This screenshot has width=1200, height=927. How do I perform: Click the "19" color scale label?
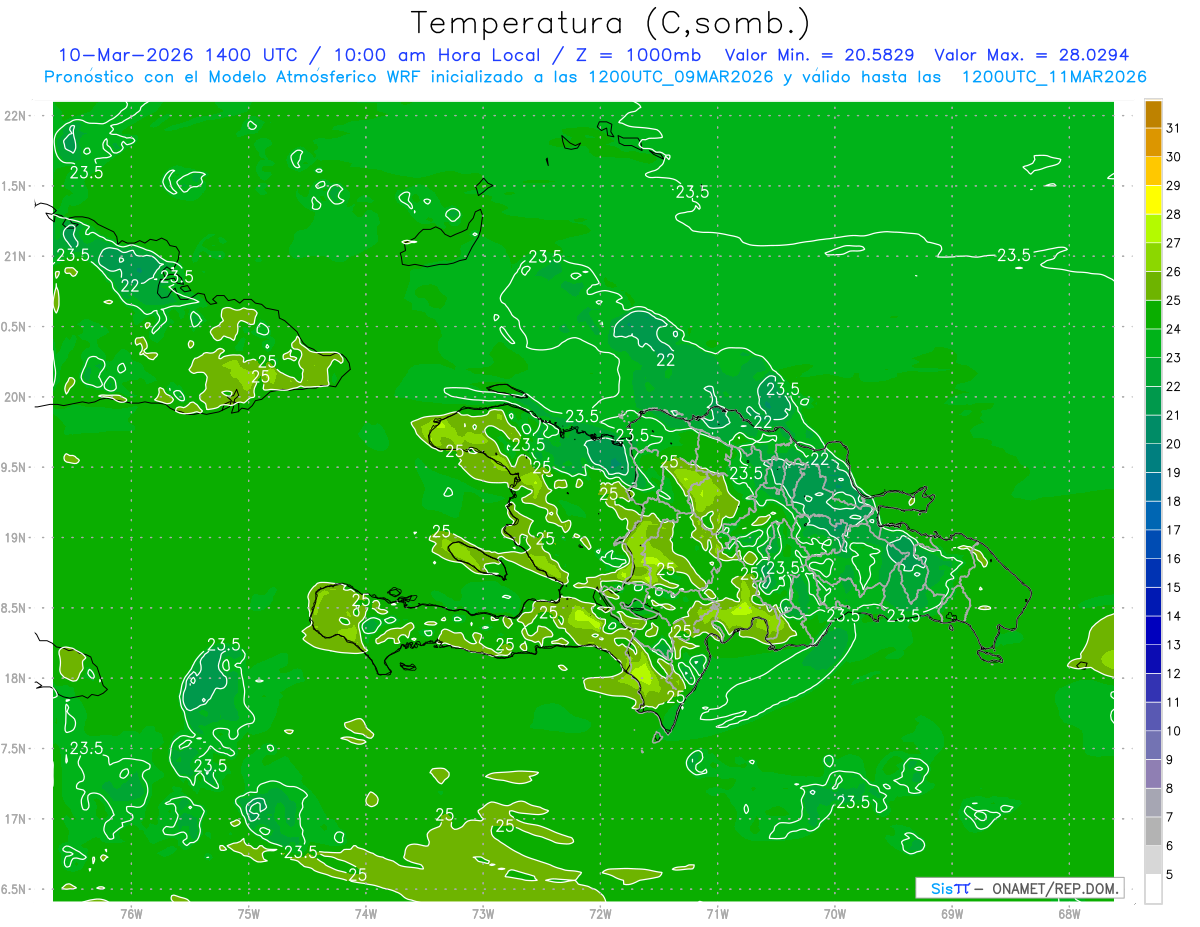(x=1174, y=473)
